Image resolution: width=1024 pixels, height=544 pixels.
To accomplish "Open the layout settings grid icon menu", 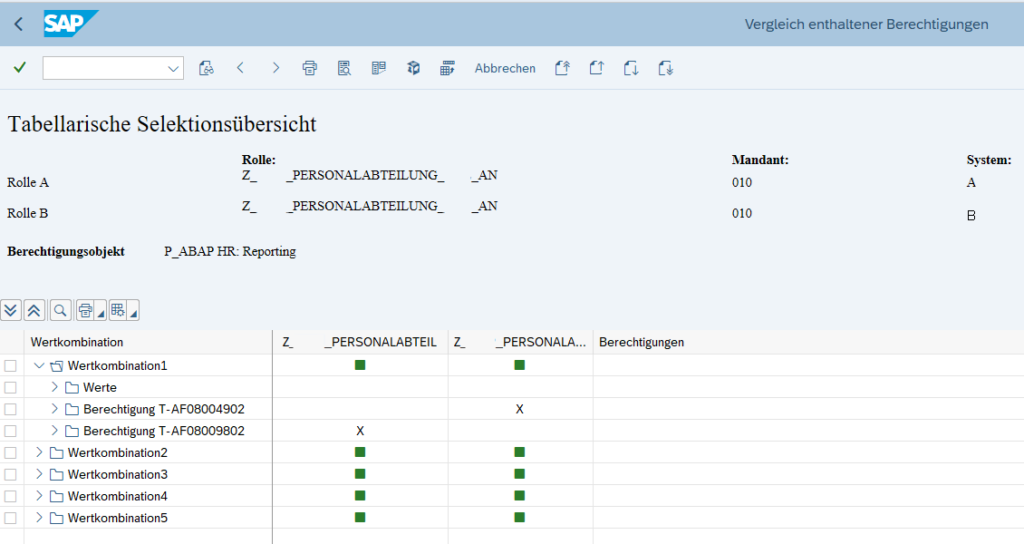I will pos(122,310).
